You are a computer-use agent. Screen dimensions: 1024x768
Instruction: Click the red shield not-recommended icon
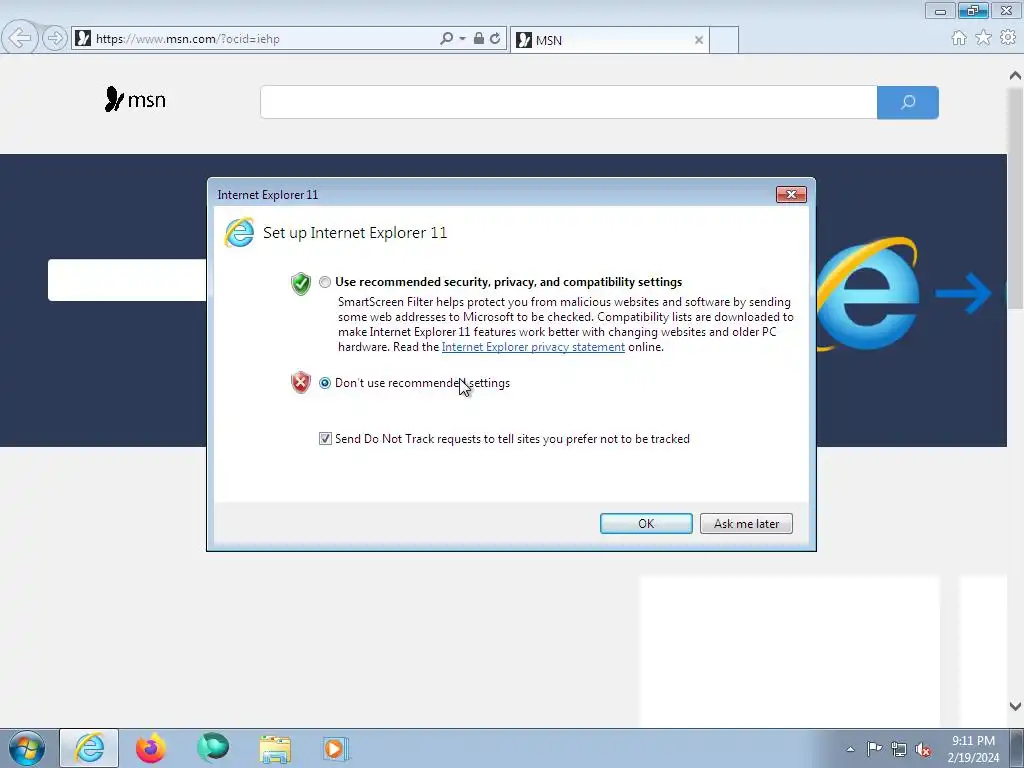pos(300,383)
